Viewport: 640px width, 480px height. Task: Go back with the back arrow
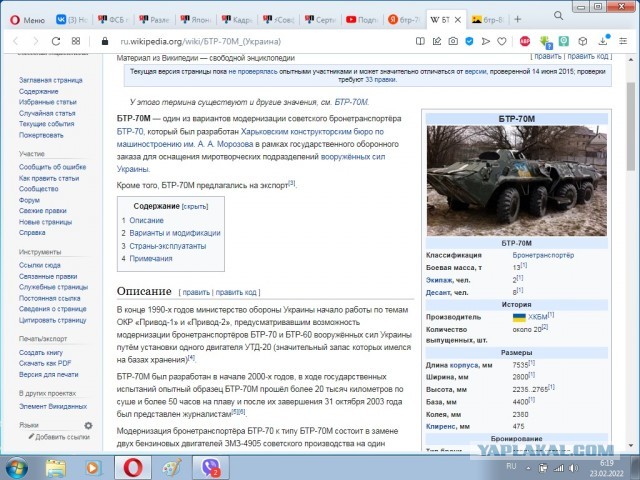[16, 41]
